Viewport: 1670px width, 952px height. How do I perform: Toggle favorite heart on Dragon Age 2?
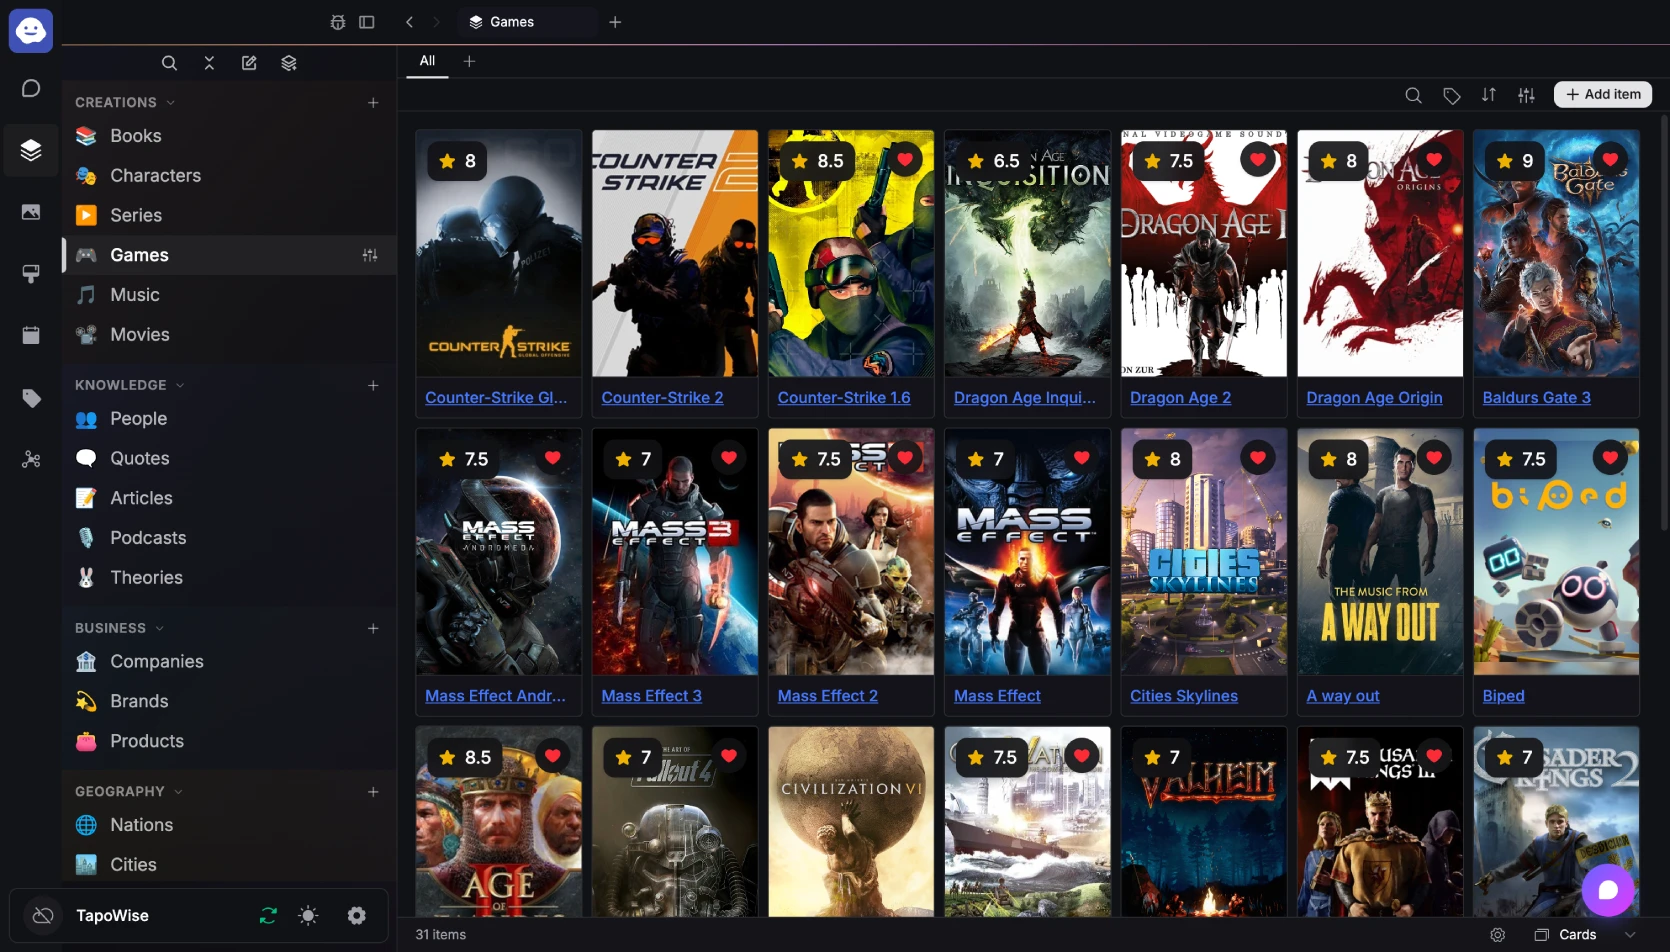pos(1257,160)
